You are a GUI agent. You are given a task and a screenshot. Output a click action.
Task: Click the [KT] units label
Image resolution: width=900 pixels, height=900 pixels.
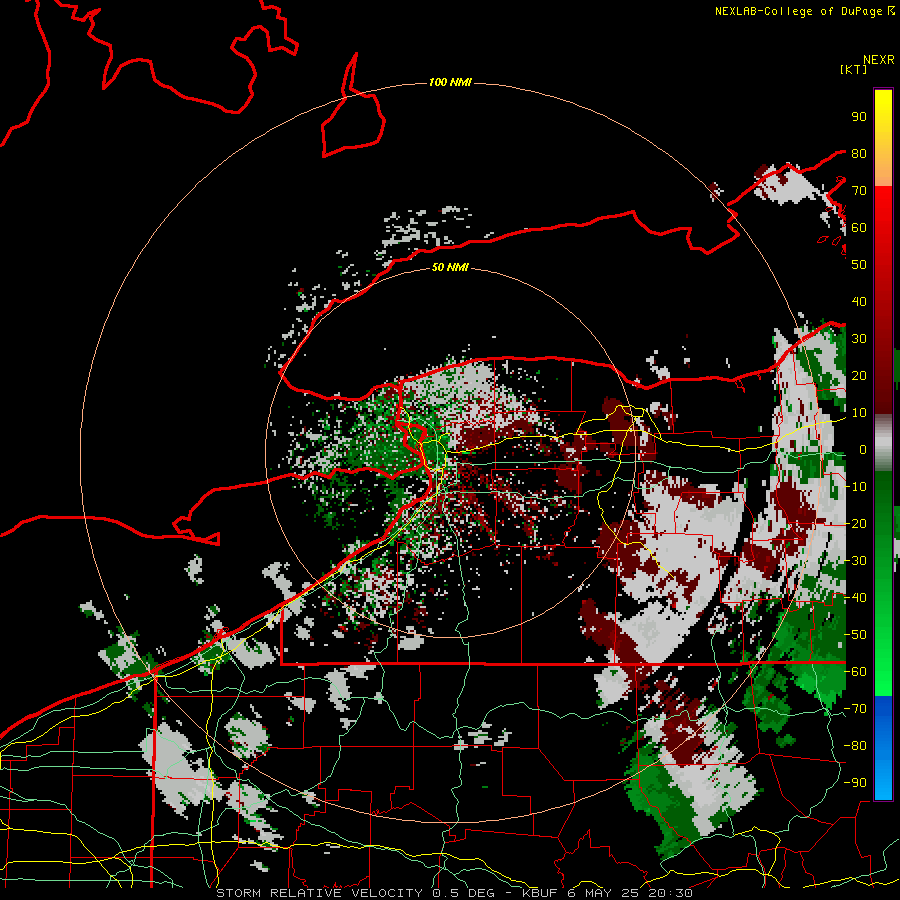click(854, 69)
